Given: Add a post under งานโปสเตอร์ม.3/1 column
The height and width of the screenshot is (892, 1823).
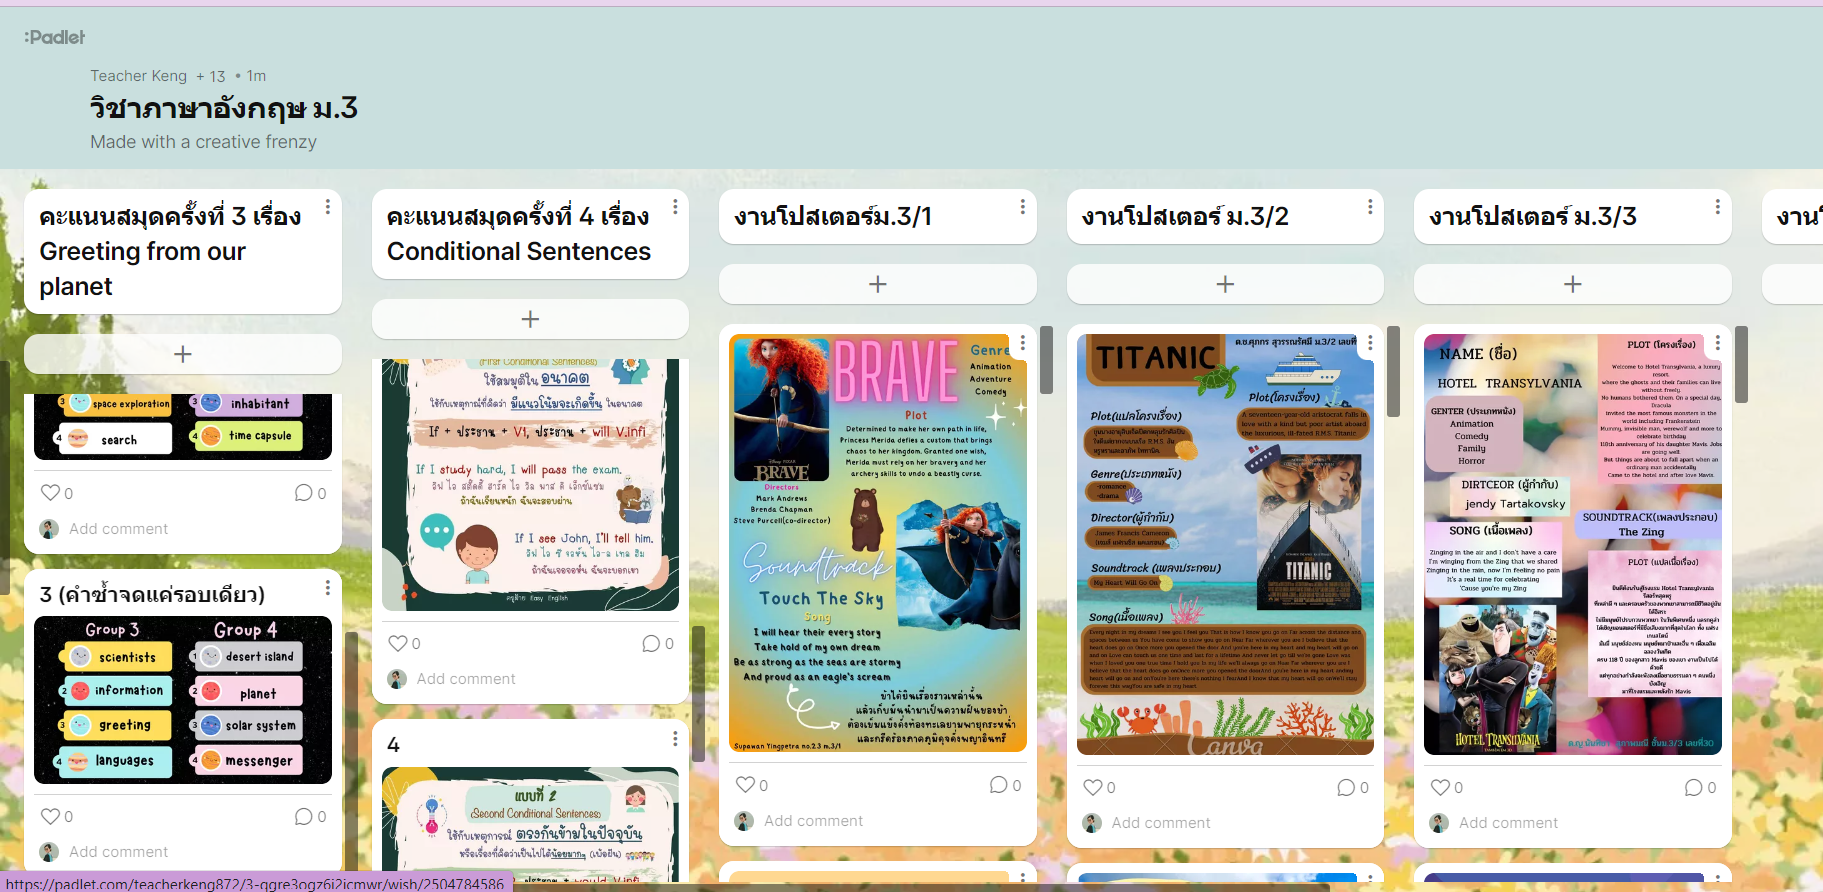Looking at the screenshot, I should (x=878, y=284).
